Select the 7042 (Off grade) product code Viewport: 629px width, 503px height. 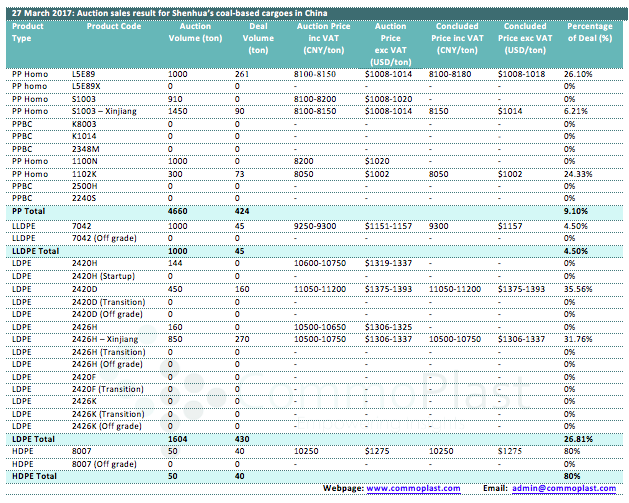(x=104, y=237)
